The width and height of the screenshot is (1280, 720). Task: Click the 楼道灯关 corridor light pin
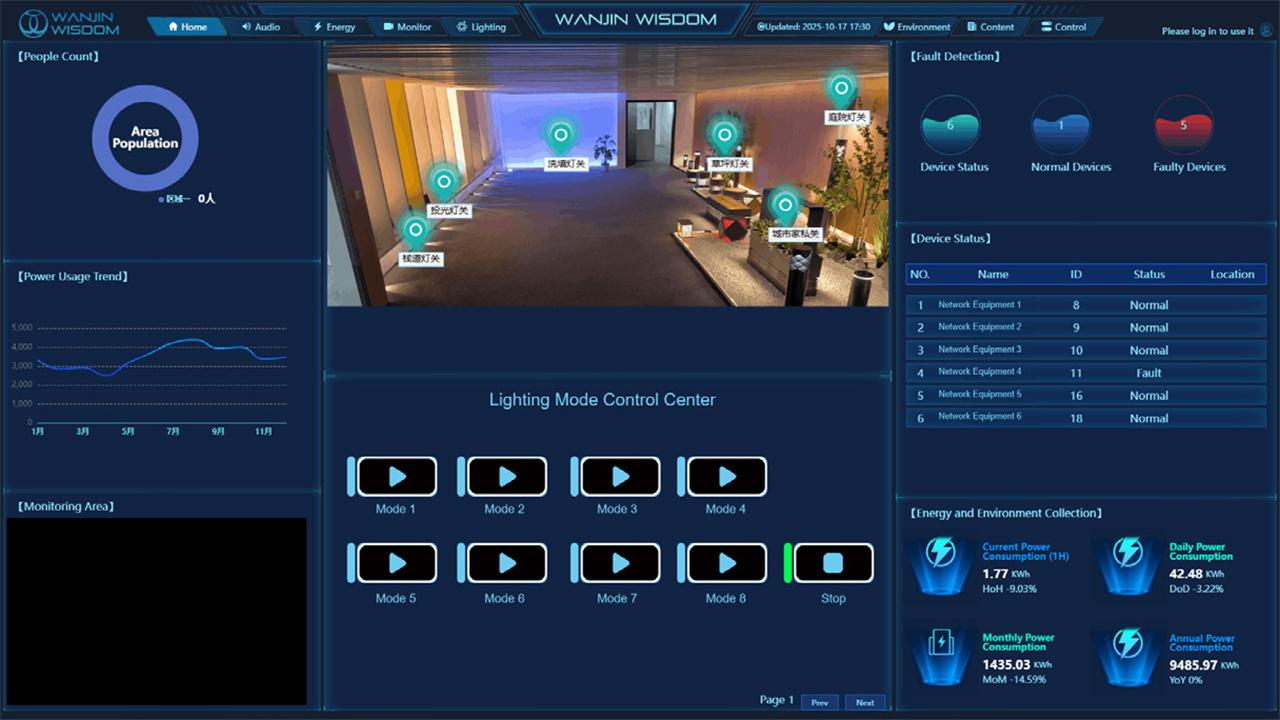[415, 230]
